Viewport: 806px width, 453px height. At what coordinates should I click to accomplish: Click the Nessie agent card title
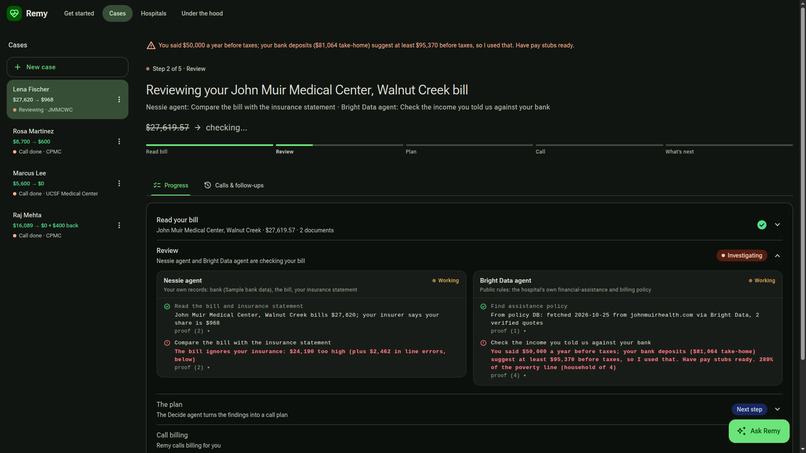[x=182, y=281]
